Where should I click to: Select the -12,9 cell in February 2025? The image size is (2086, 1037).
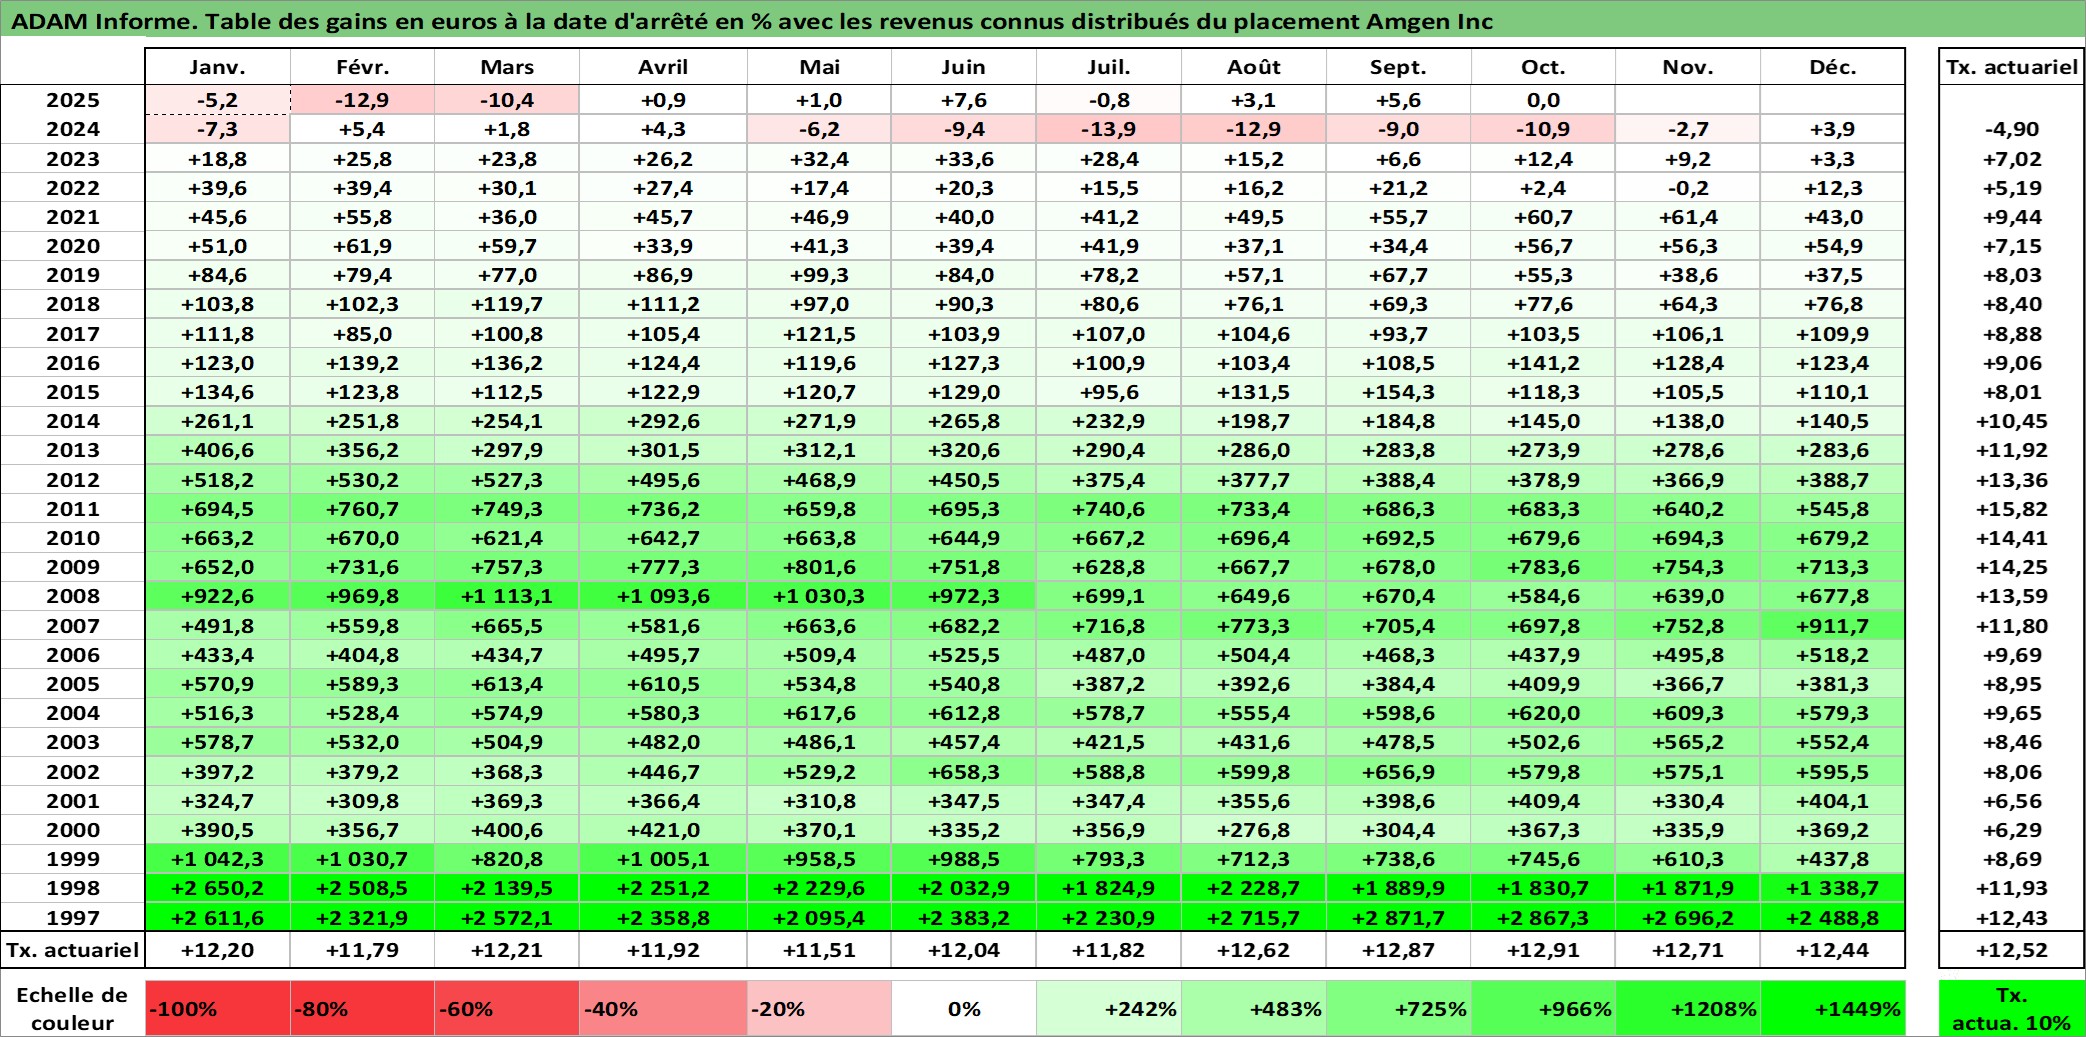(362, 100)
